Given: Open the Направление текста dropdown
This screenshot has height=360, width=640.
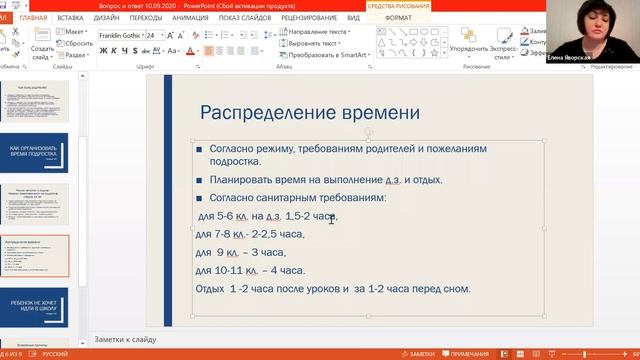Looking at the screenshot, I should tap(315, 31).
